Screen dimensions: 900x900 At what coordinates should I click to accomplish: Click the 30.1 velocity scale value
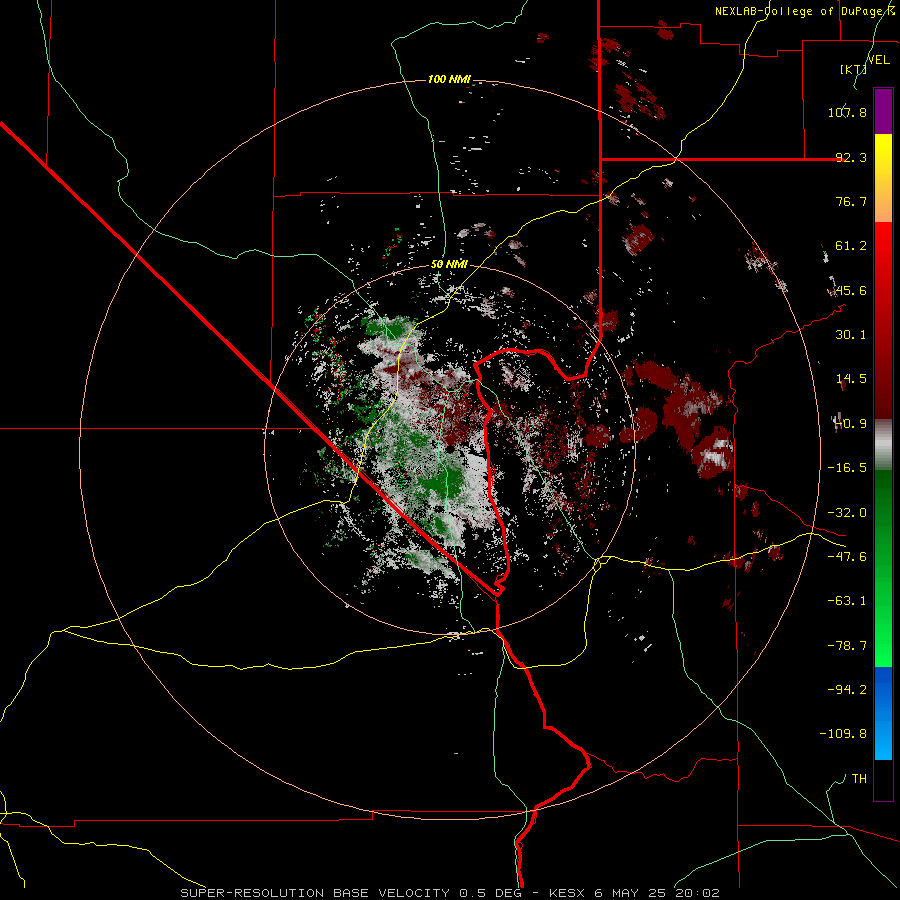pyautogui.click(x=851, y=335)
